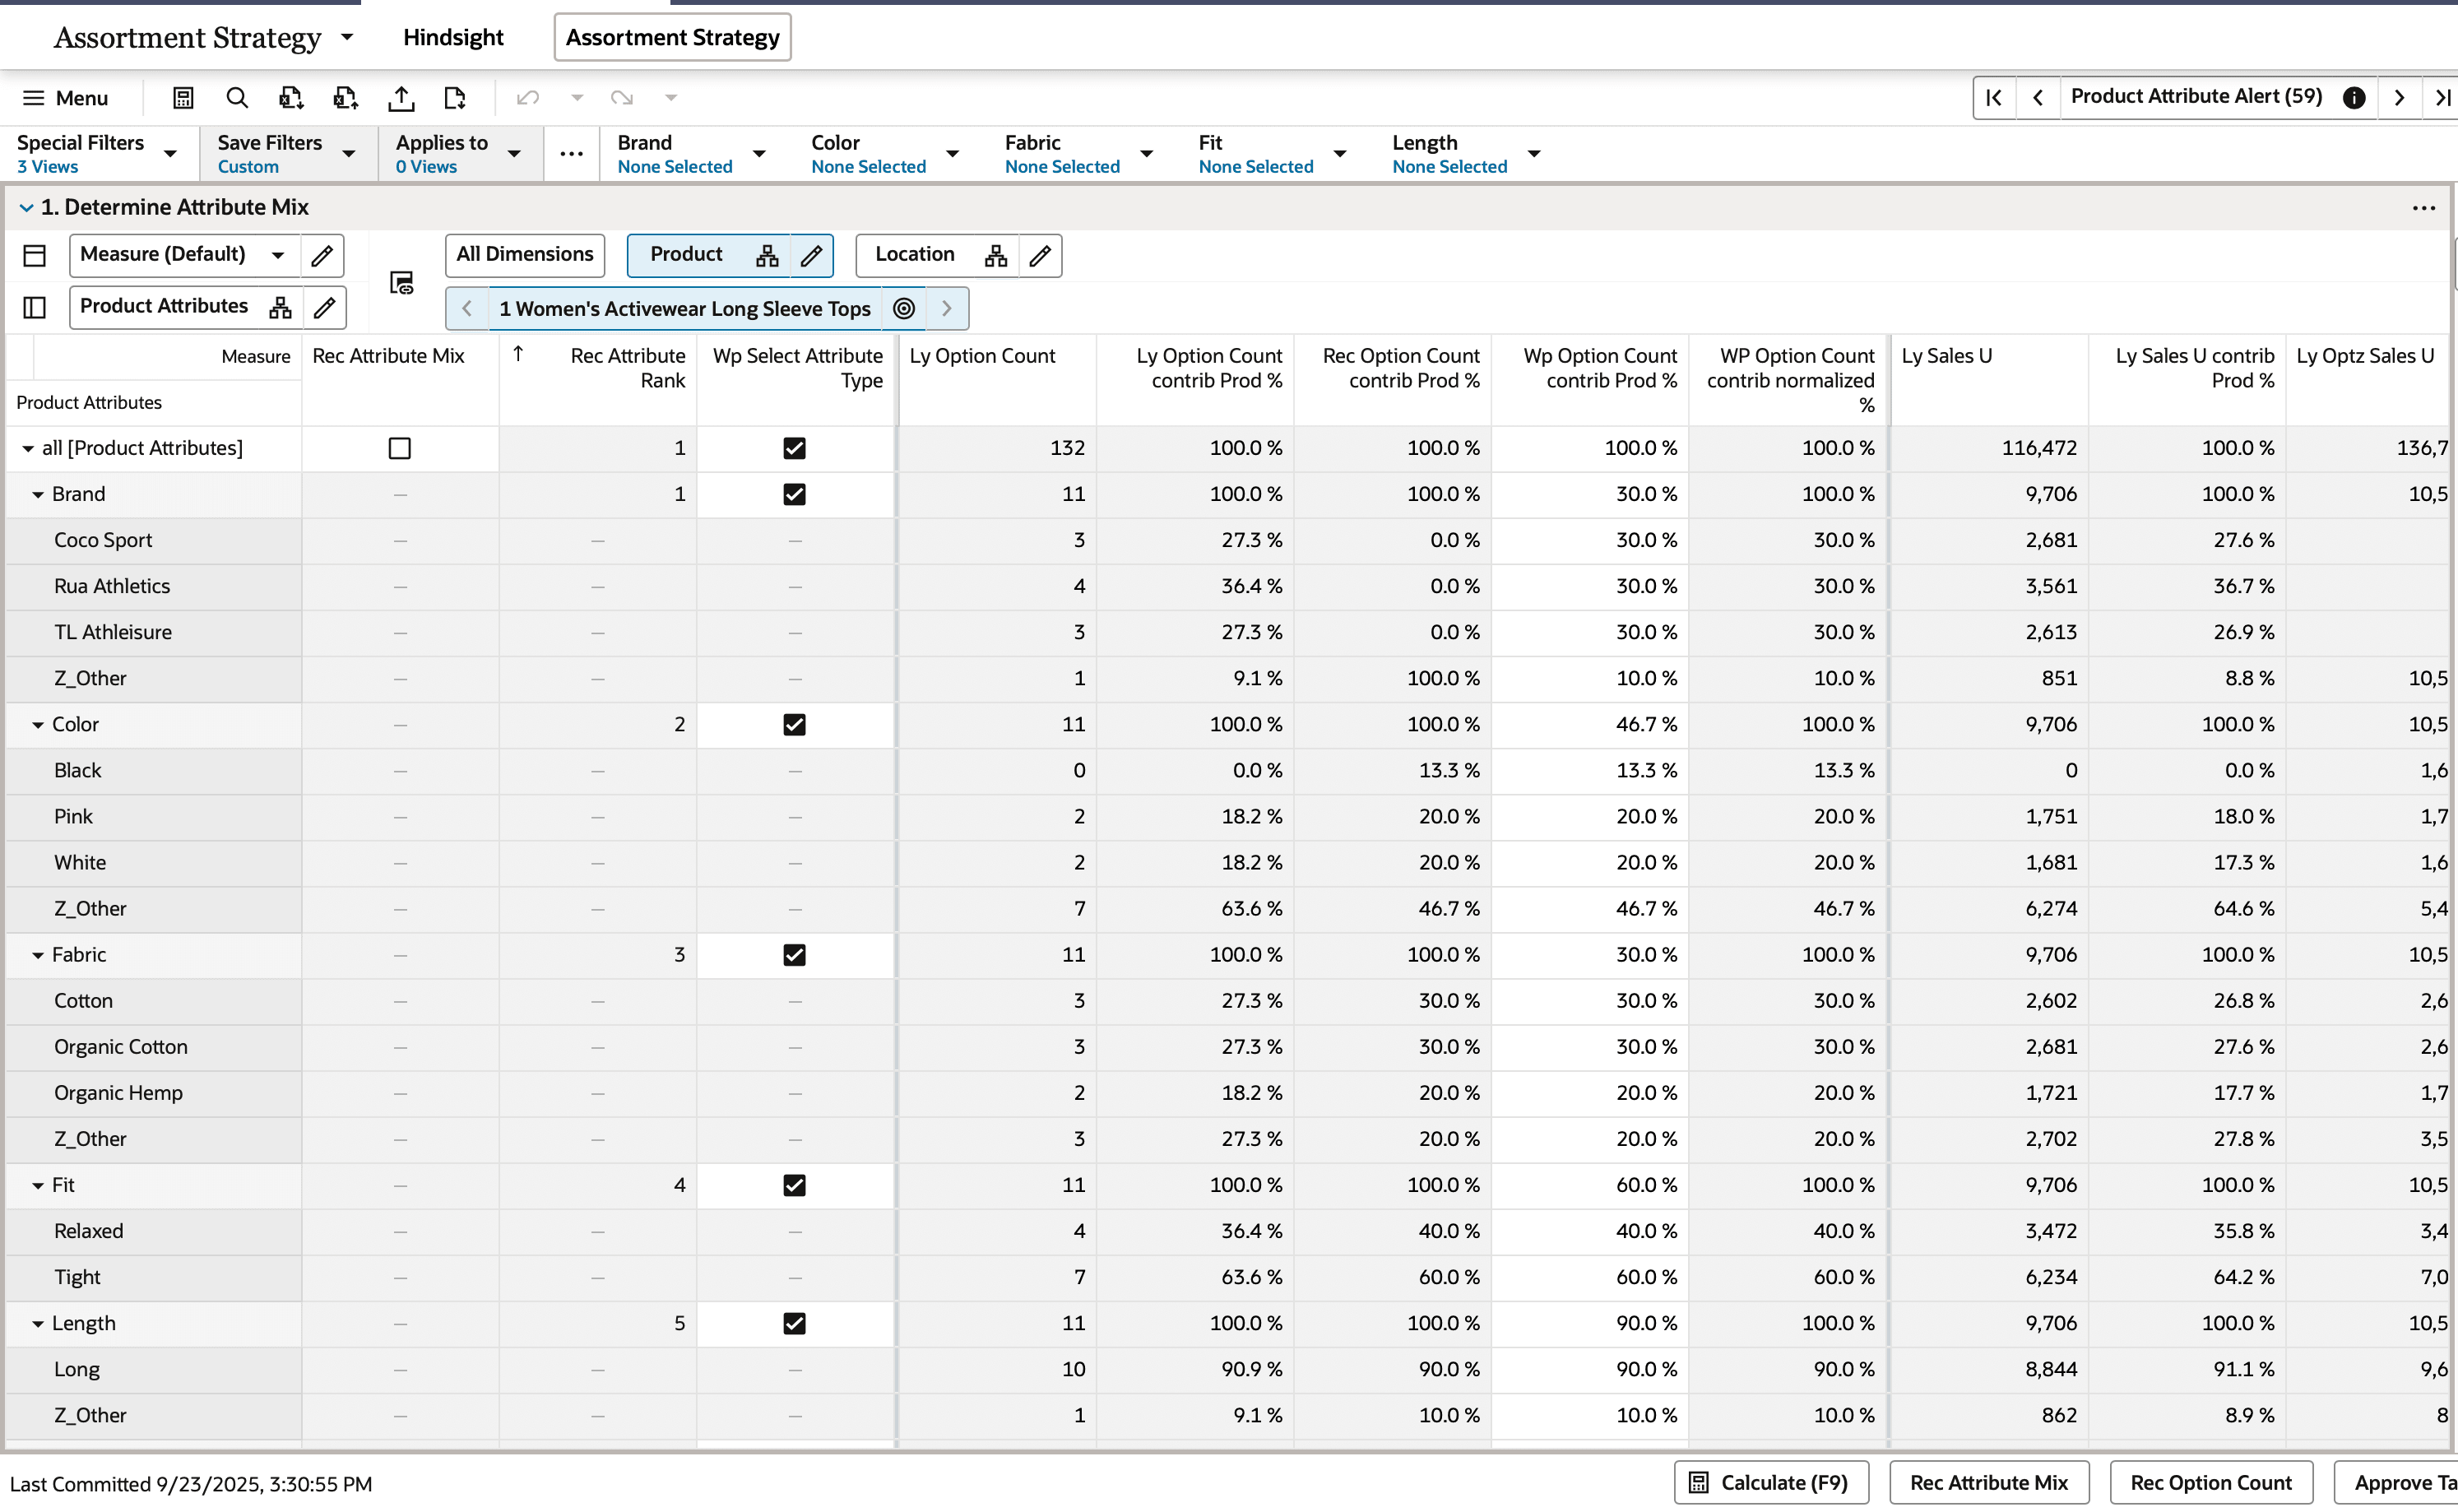Switch to the Hindsight tab
2458x1512 pixels.
453,37
